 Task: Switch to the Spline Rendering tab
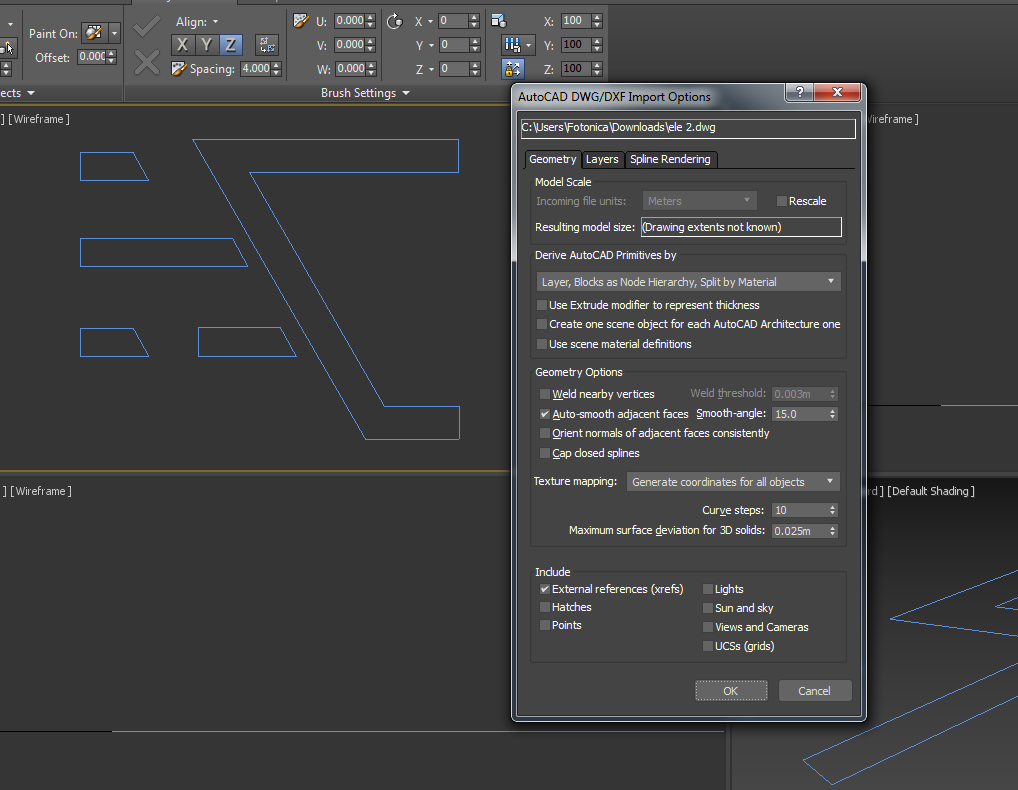pos(671,159)
